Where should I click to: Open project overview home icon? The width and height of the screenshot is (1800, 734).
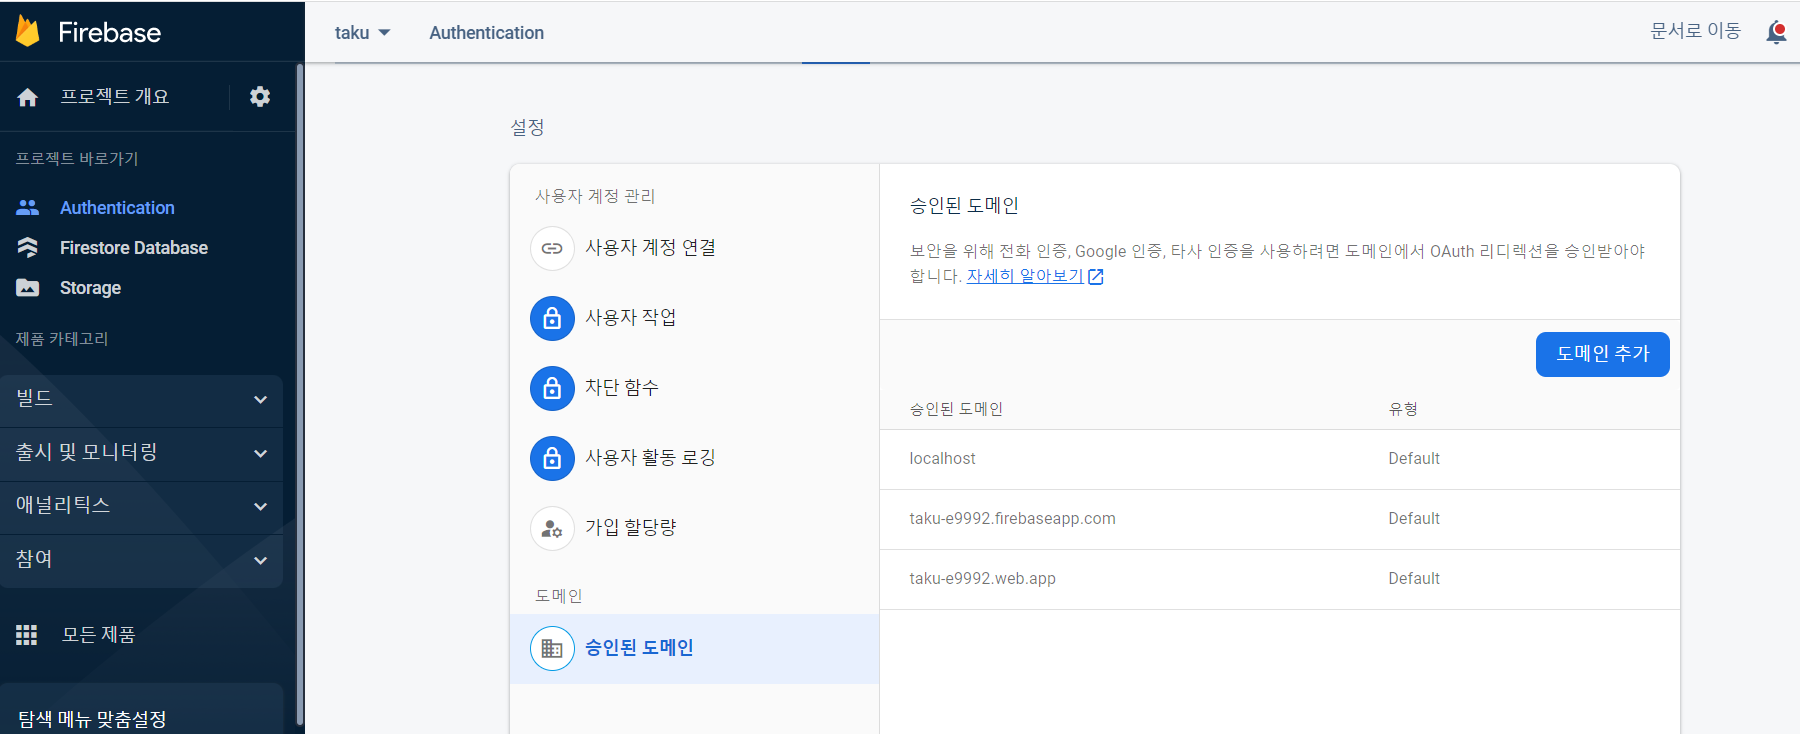[28, 97]
